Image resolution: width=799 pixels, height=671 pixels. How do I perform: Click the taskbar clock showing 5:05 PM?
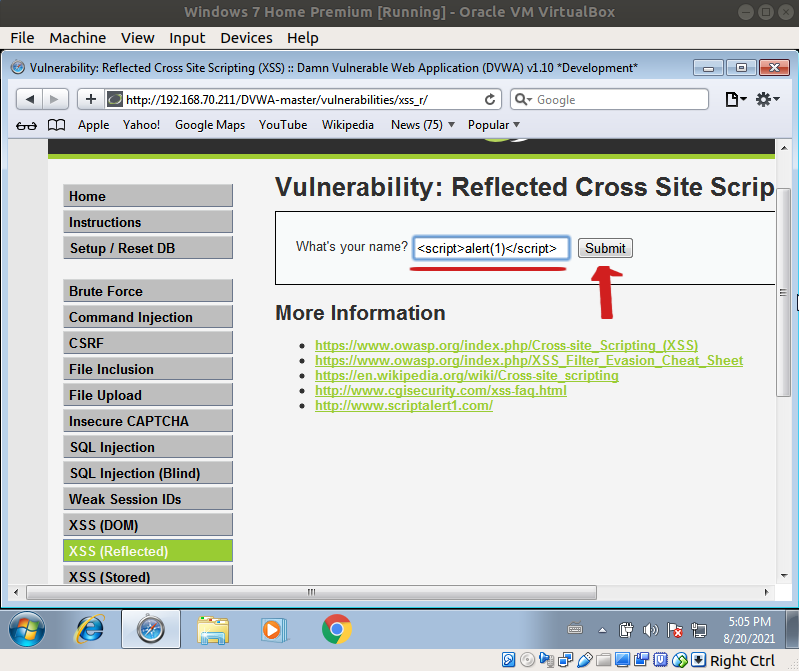(x=749, y=630)
